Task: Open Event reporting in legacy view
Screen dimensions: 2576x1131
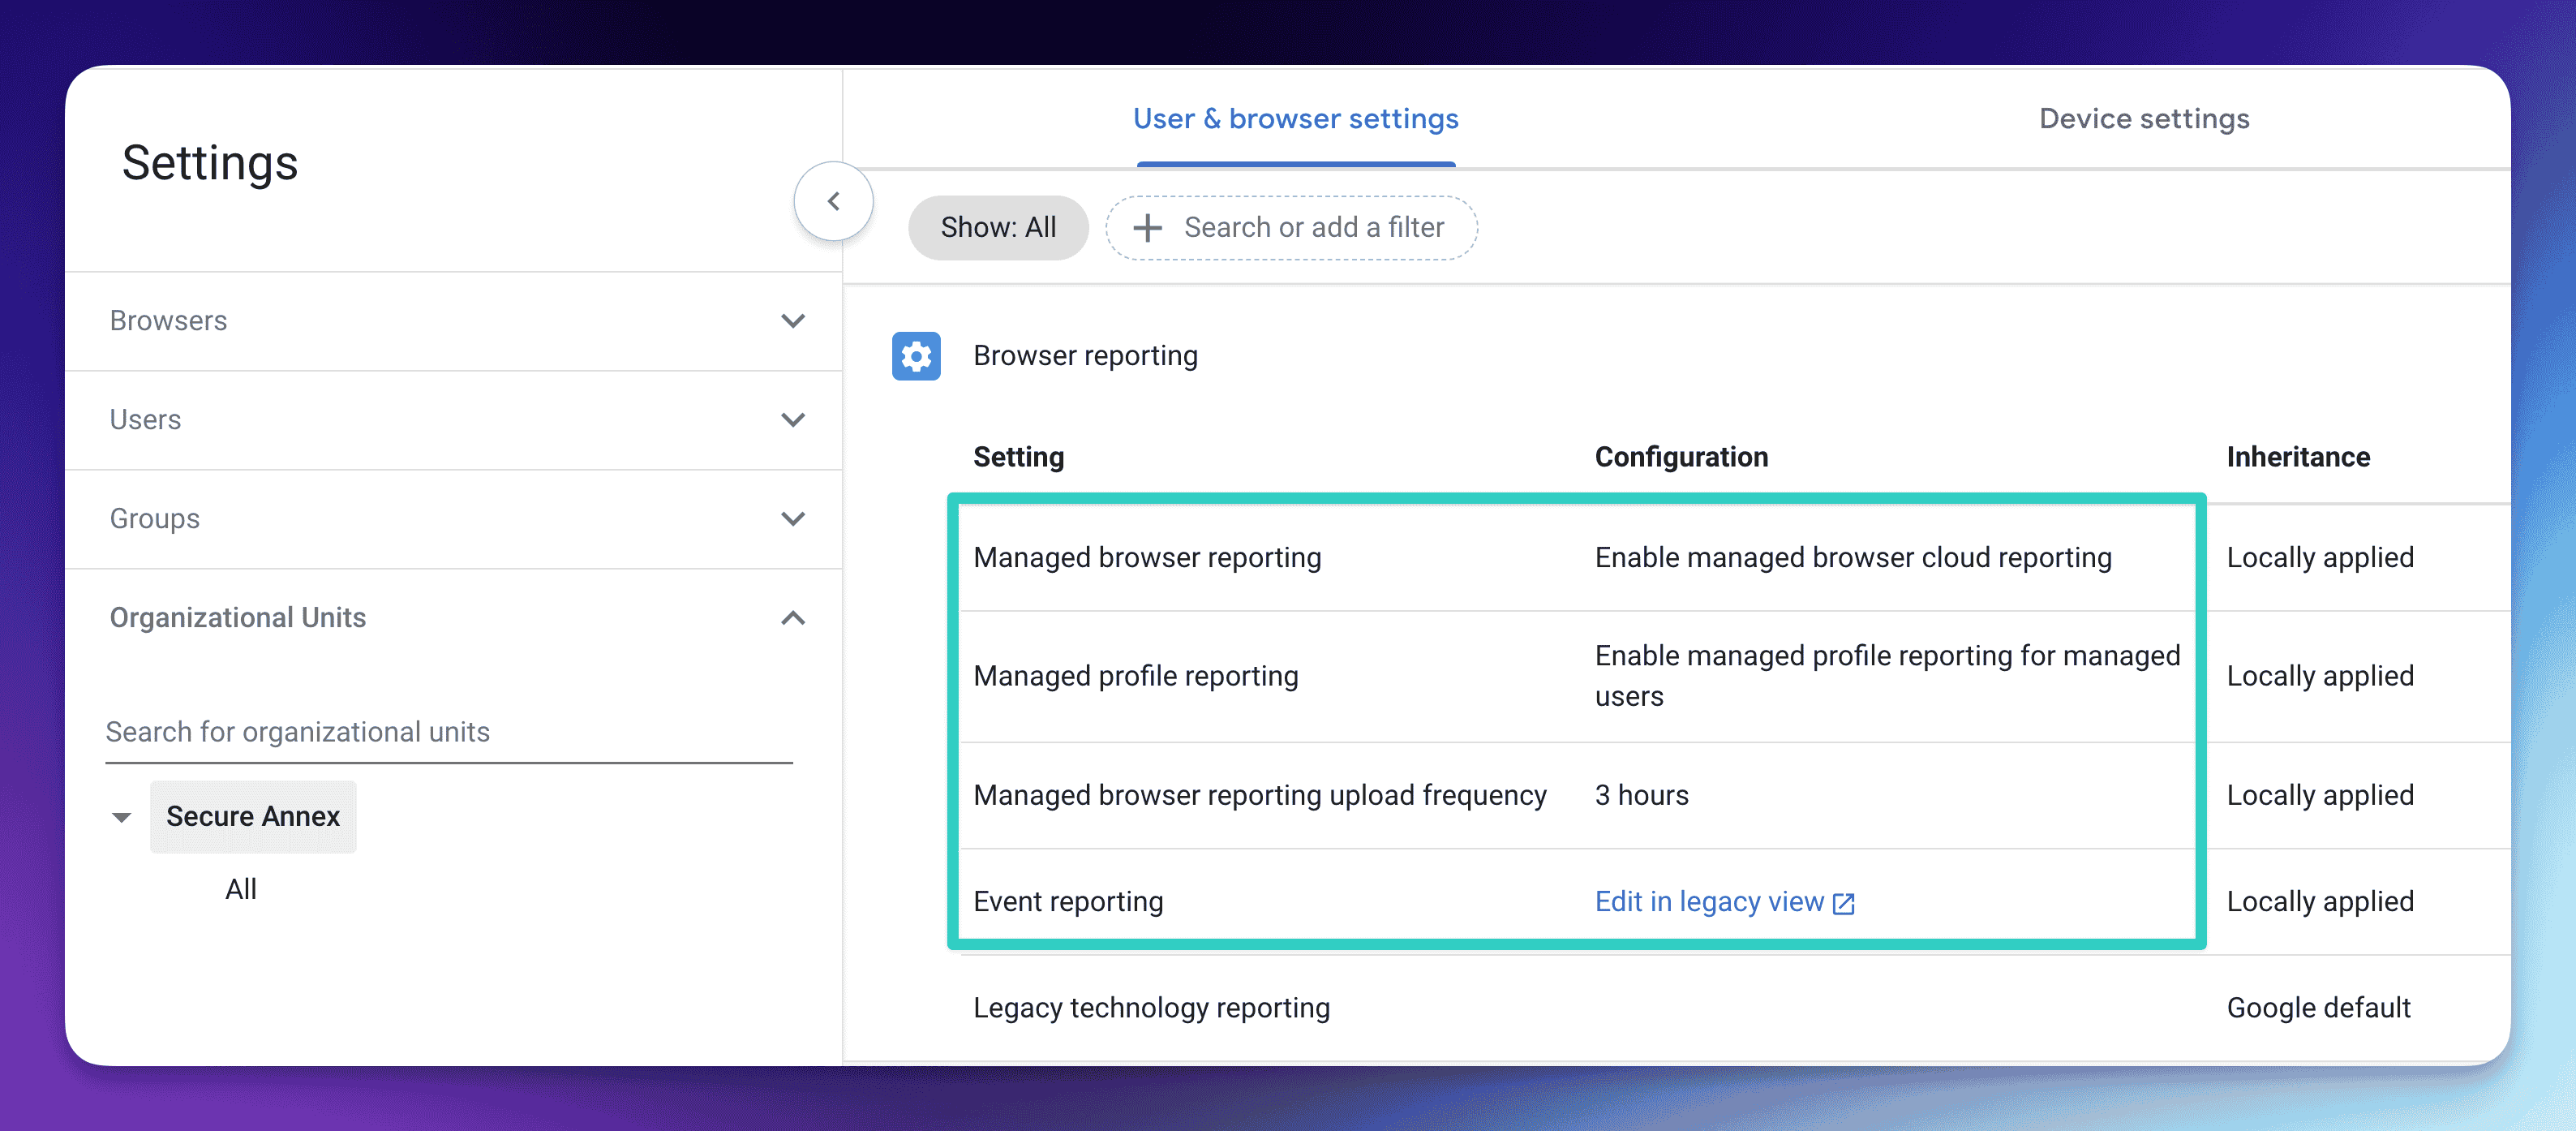Action: (1710, 901)
